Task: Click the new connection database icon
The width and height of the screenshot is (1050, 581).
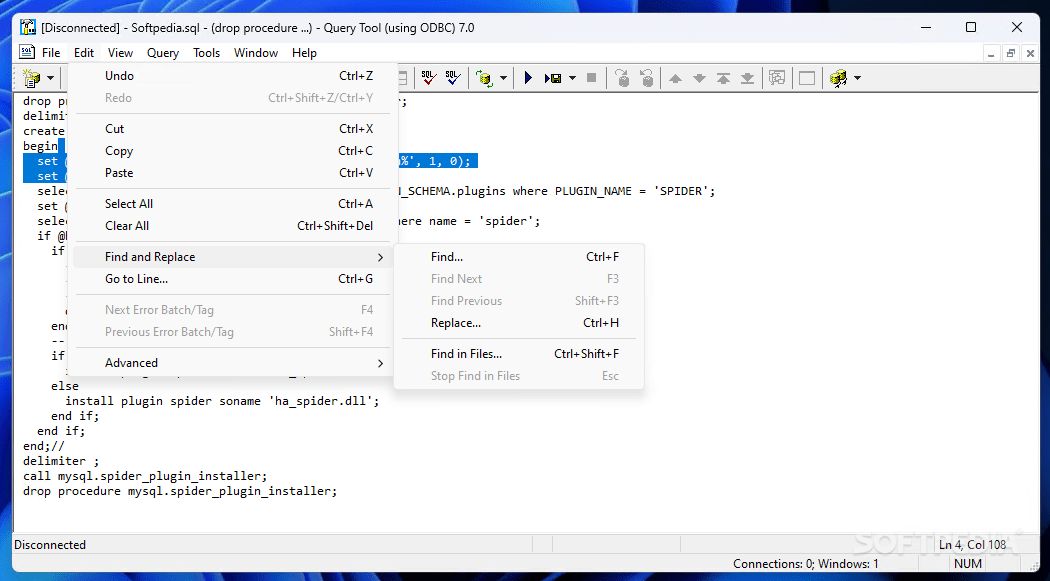Action: [31, 78]
